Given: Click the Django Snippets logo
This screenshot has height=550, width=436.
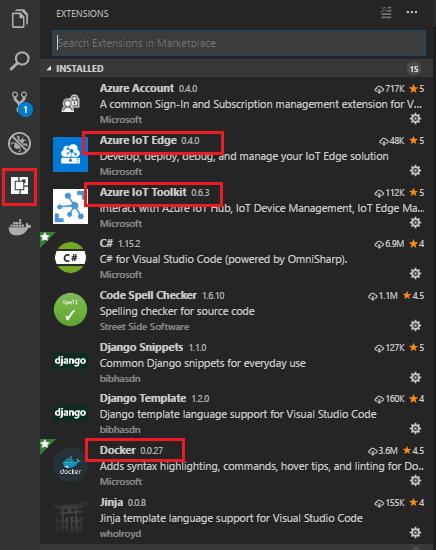Looking at the screenshot, I should pos(71,361).
